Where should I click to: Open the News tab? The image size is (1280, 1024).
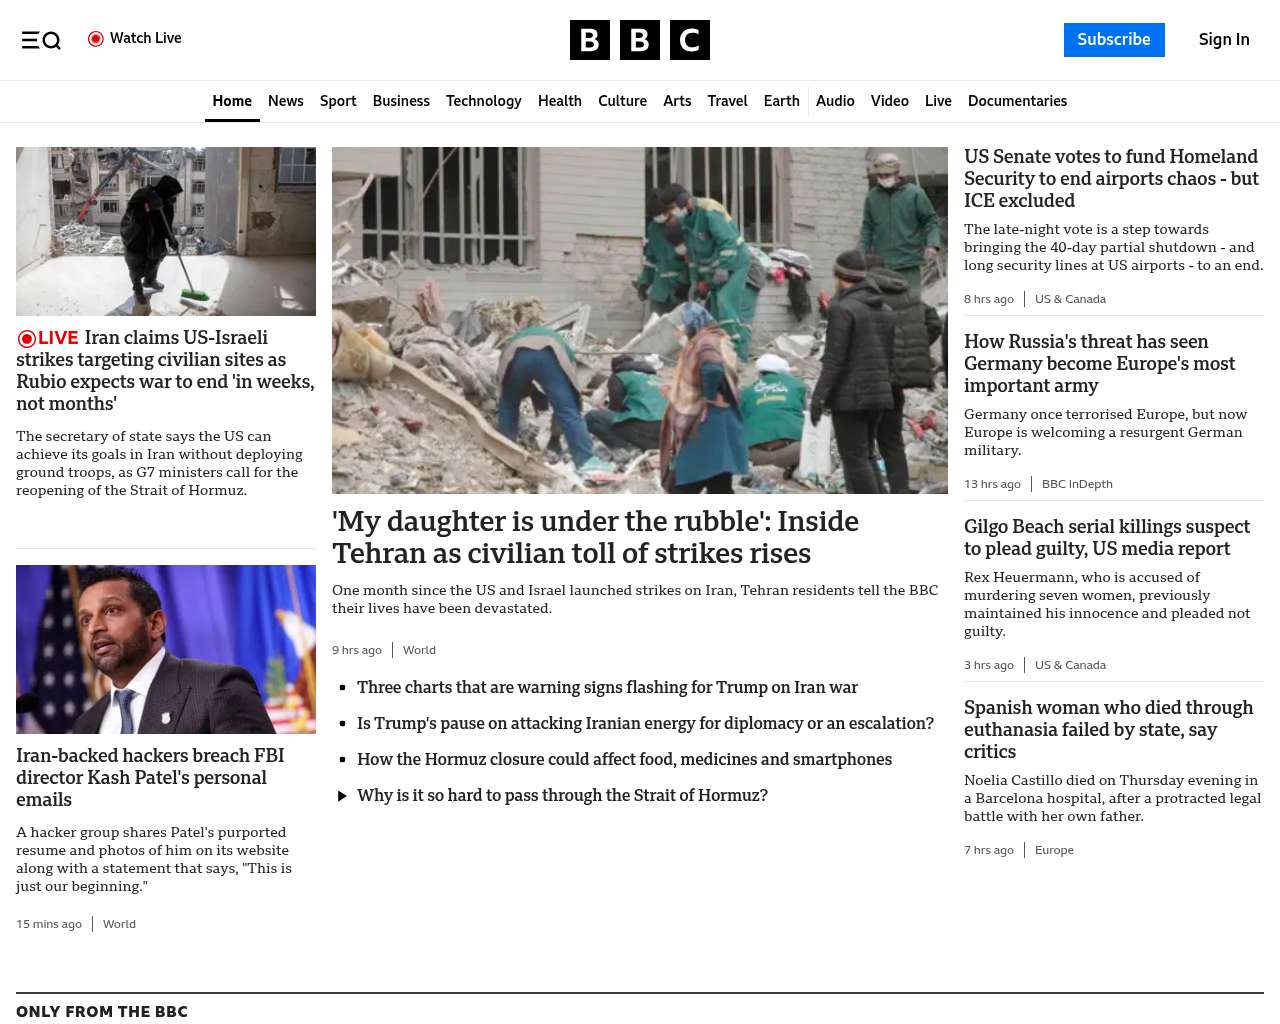coord(285,101)
